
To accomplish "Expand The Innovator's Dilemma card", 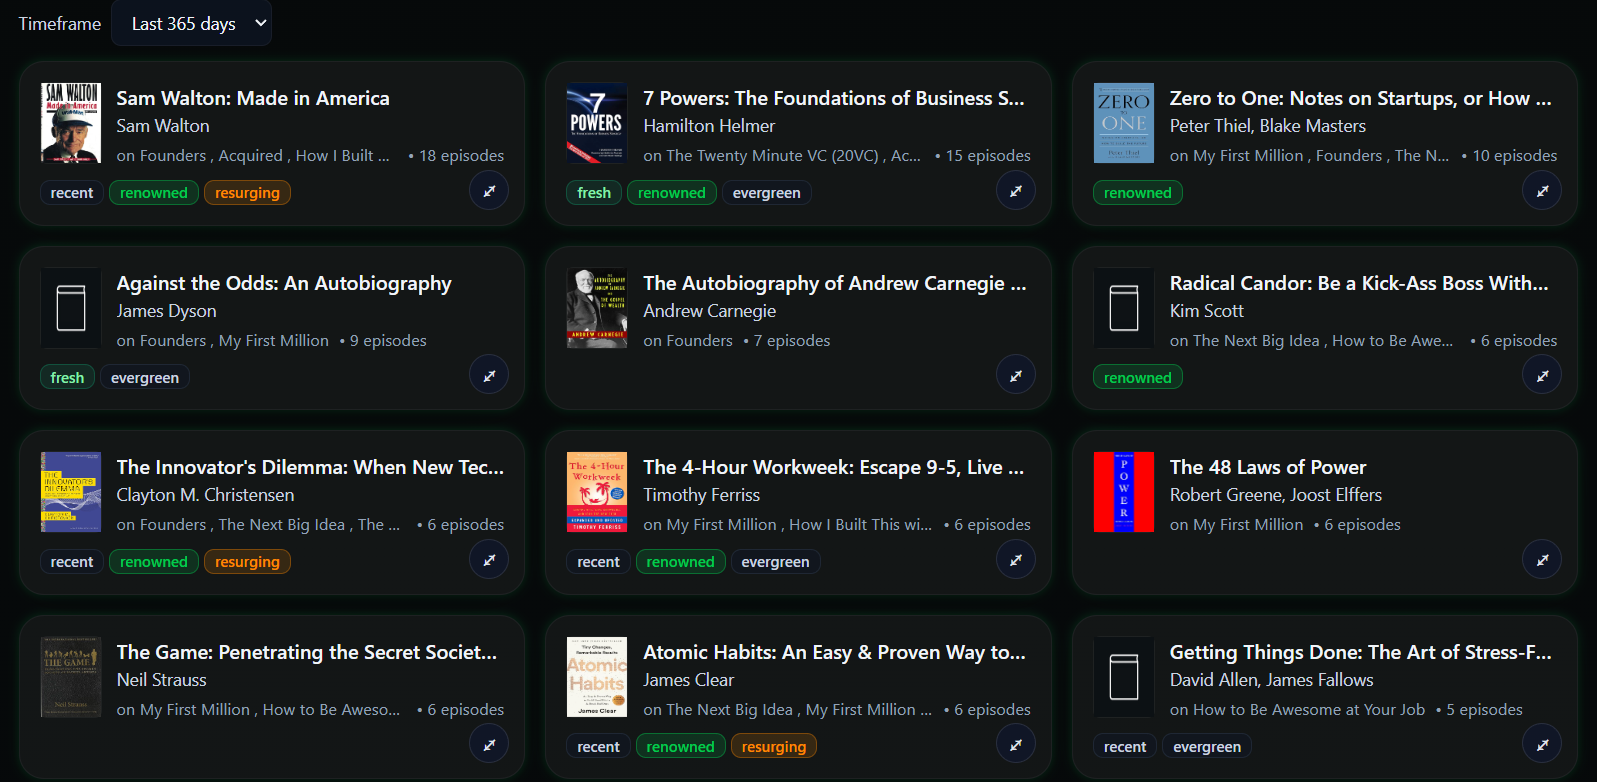I will pos(489,560).
